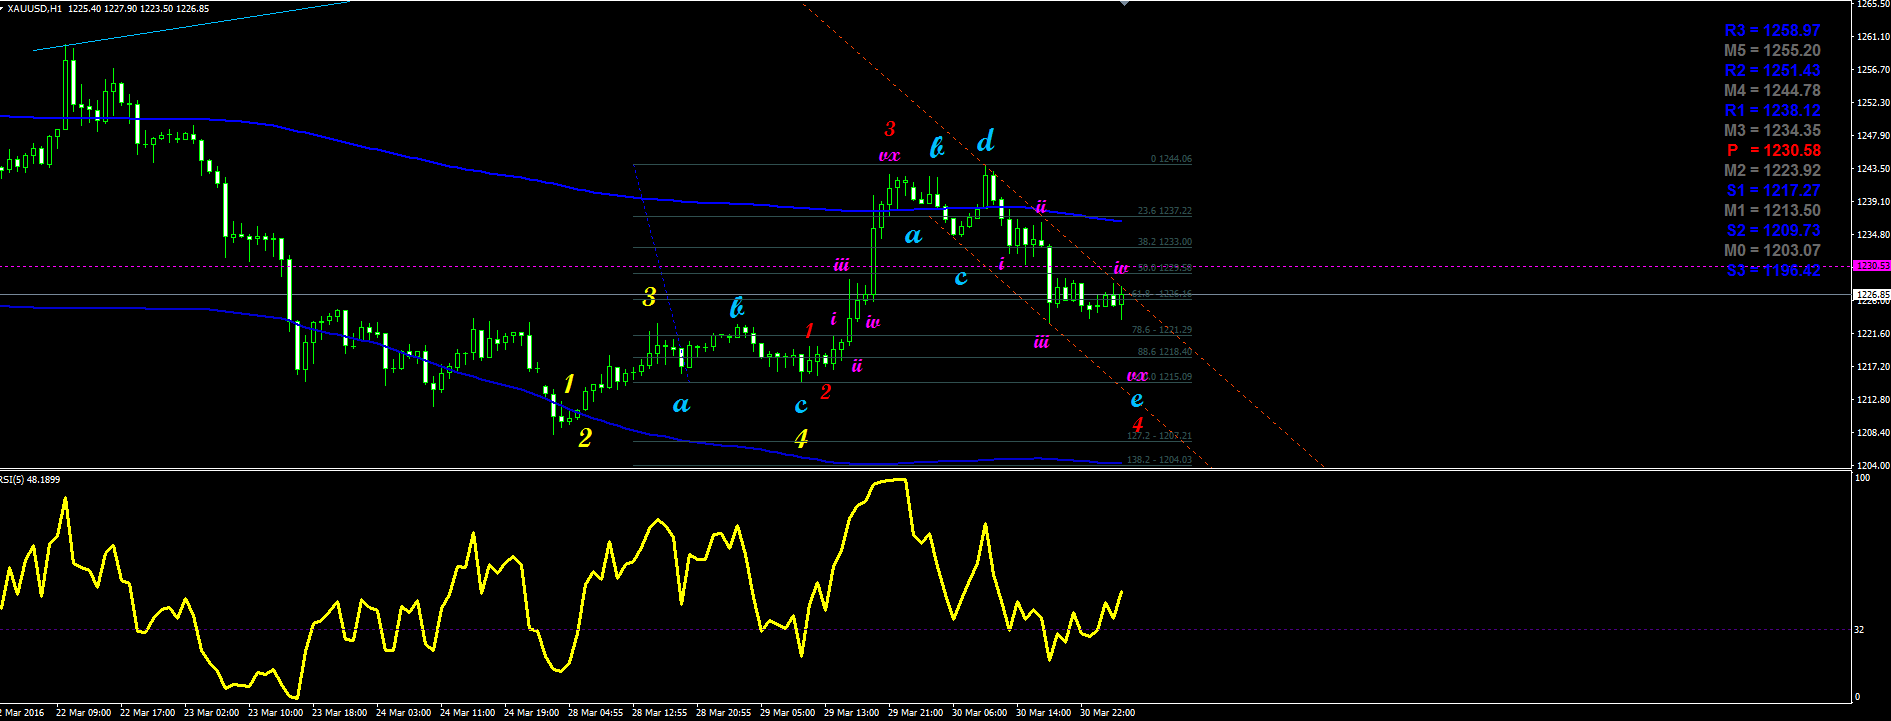Click the magenta 1230.53 price tag on axis

point(1872,266)
